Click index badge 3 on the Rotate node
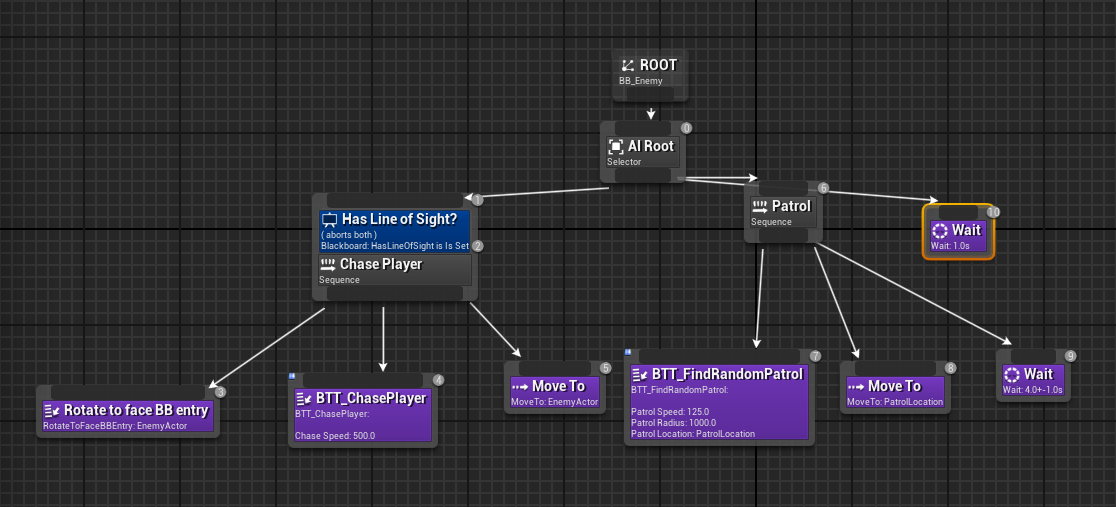Screen dimensions: 1116x507 click(220, 392)
